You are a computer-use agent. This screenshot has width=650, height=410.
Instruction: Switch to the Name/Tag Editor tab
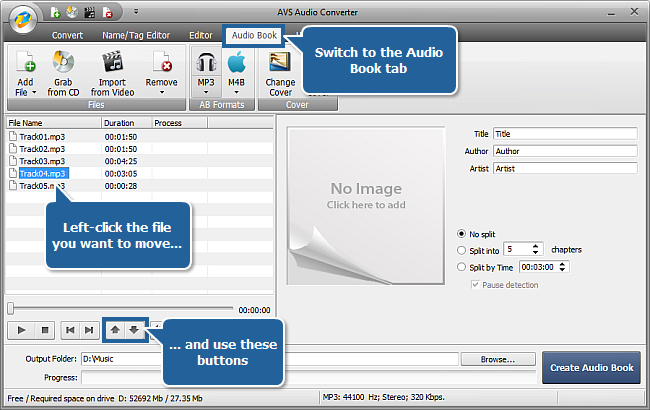click(136, 35)
